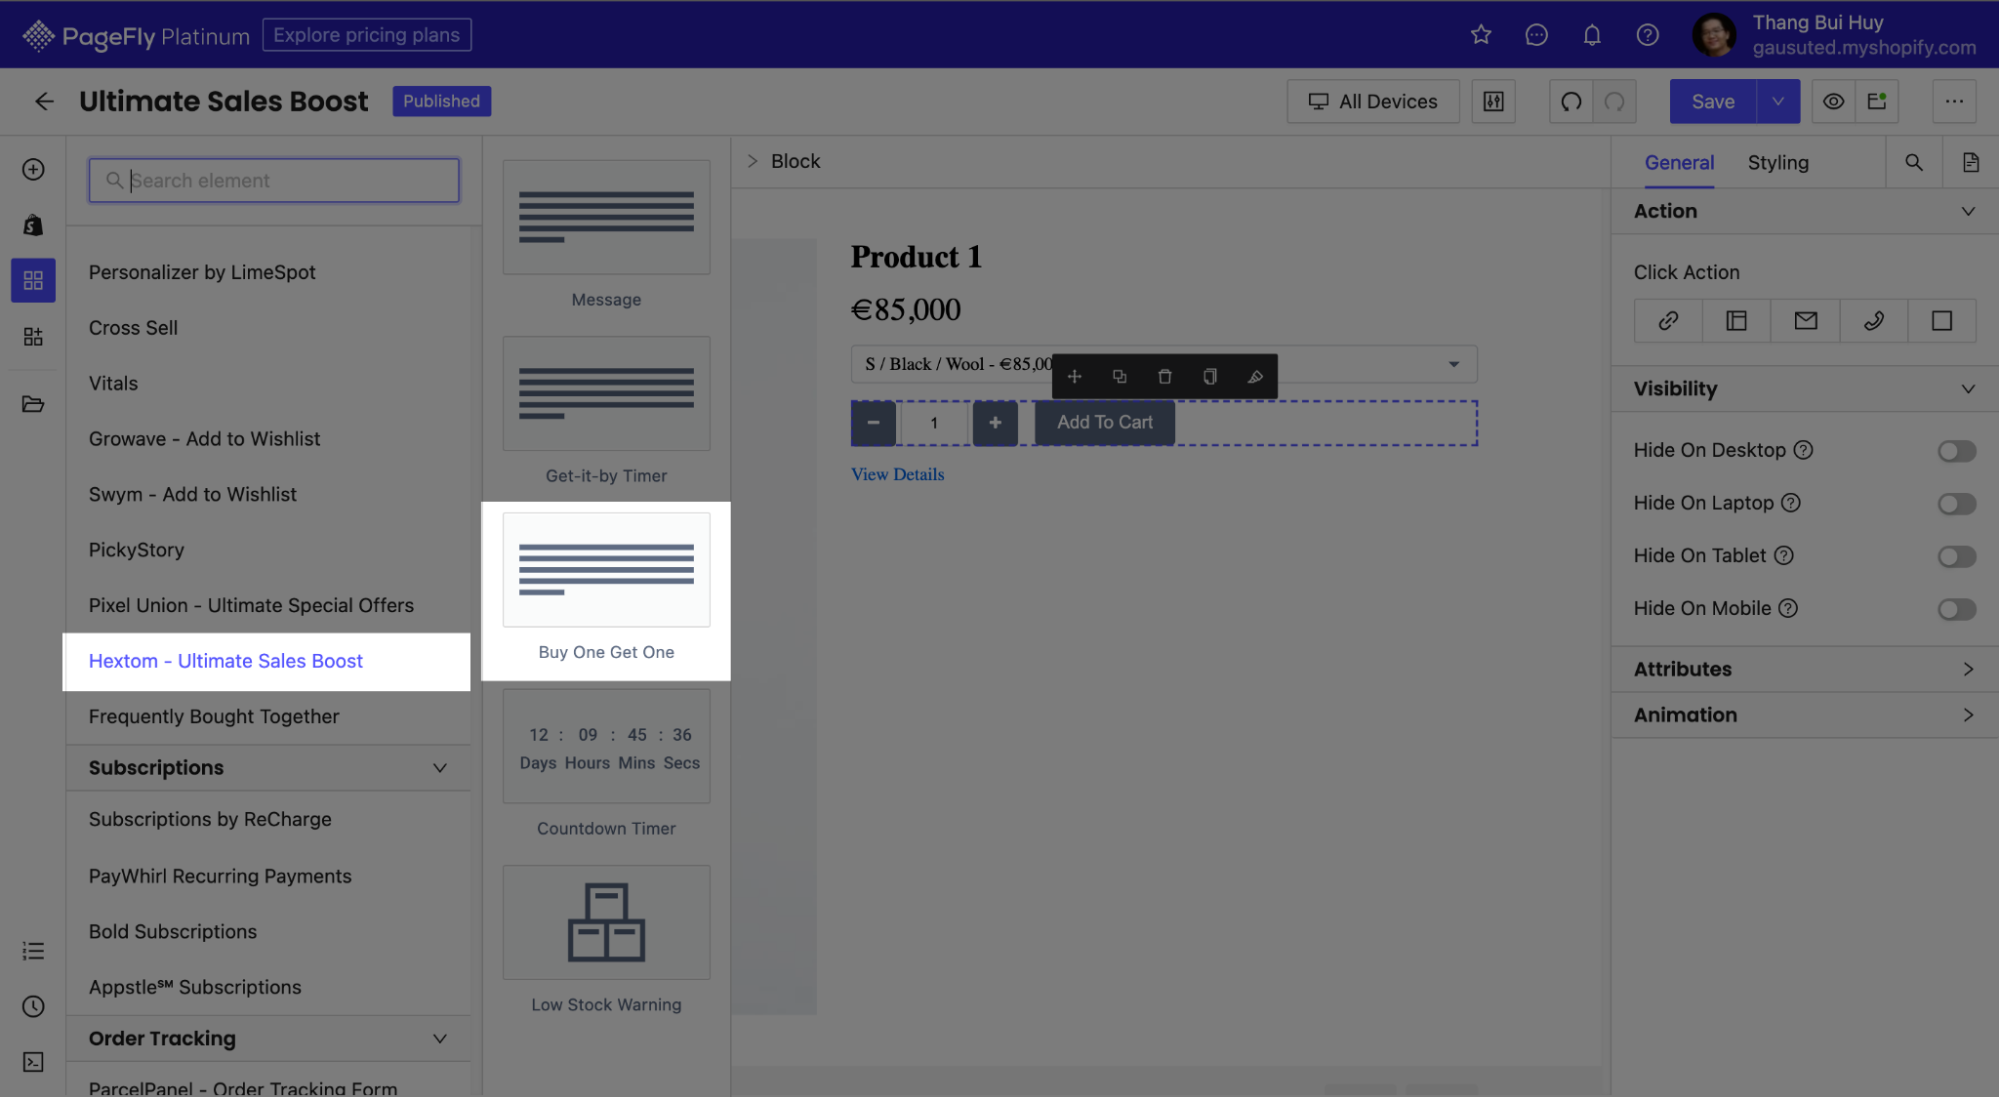Toggle Hide On Desktop switch
The image size is (1999, 1098).
tap(1957, 451)
